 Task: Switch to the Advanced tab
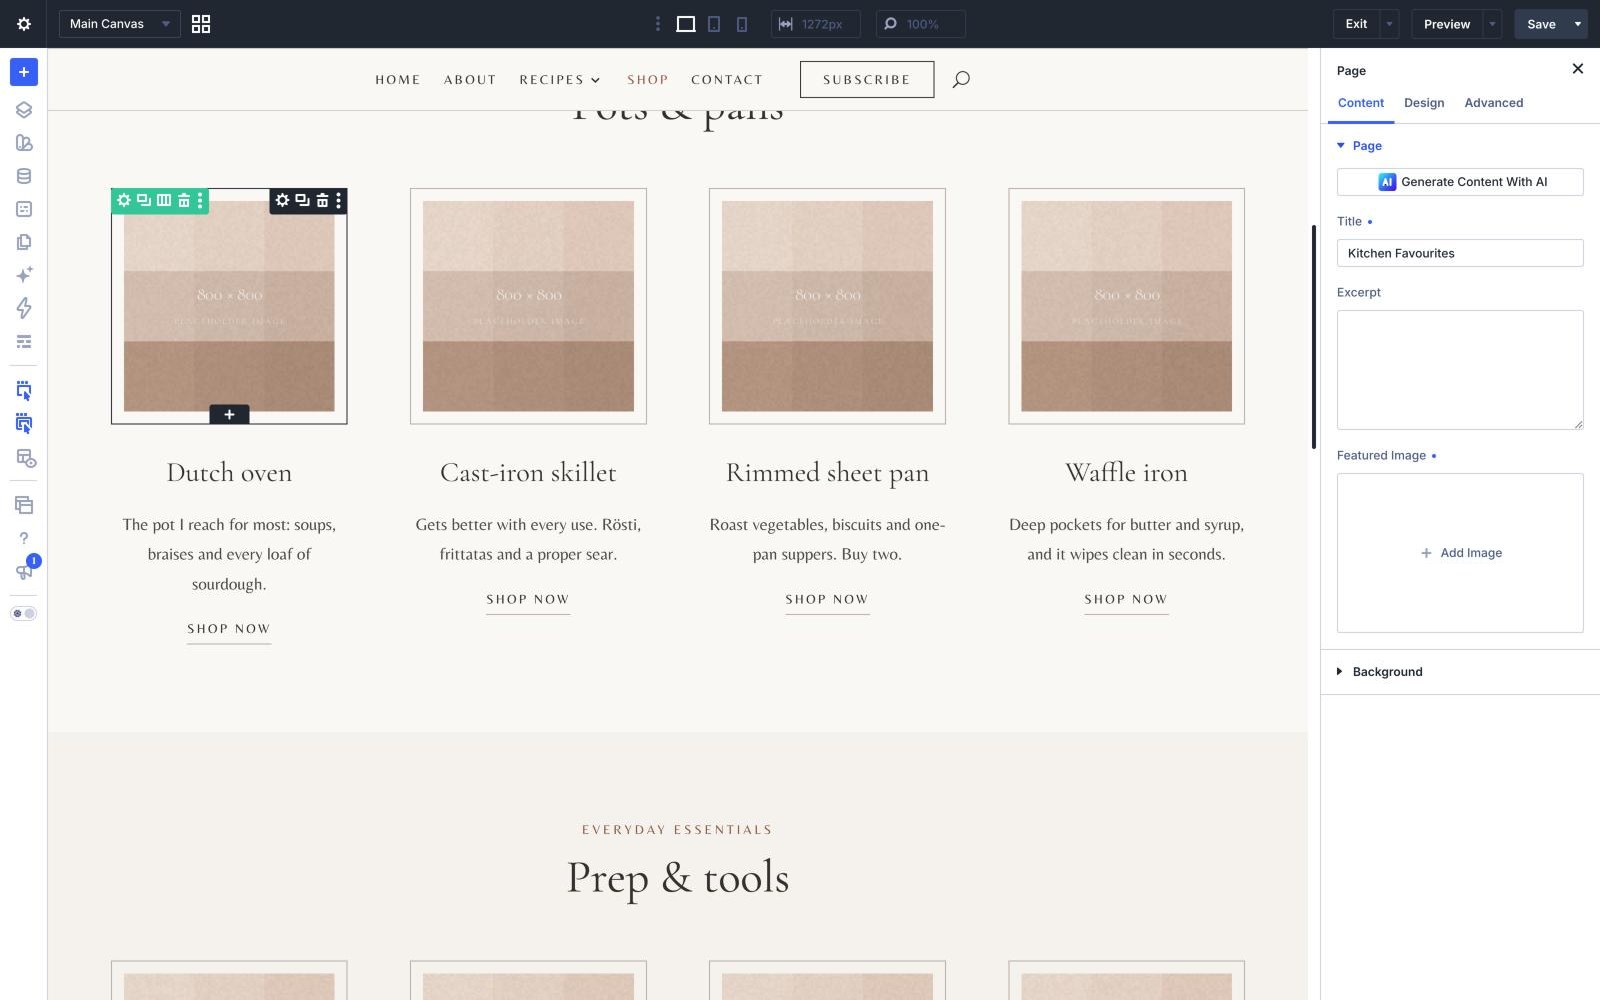coord(1494,103)
